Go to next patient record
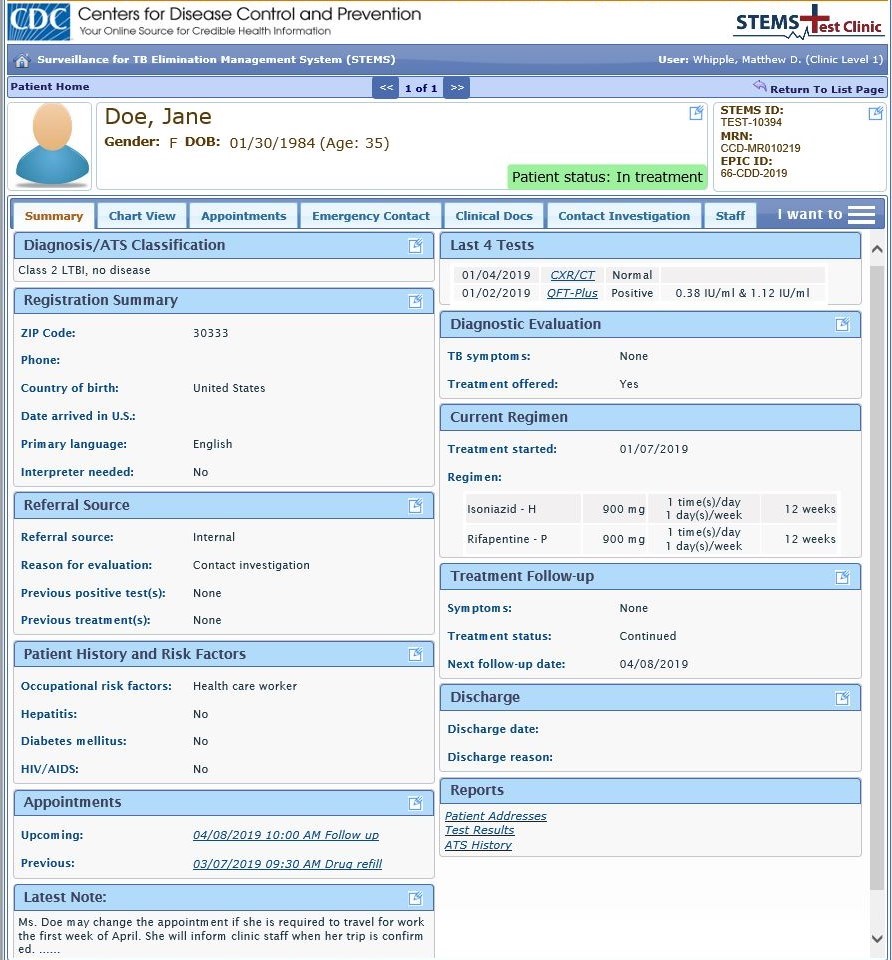Viewport: 892px width, 960px height. click(x=457, y=88)
